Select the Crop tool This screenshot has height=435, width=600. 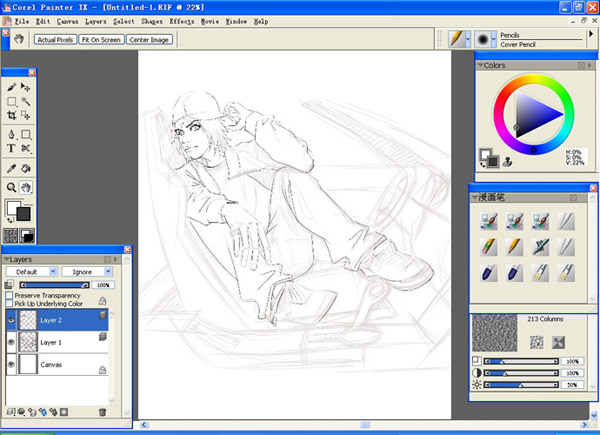[x=11, y=116]
